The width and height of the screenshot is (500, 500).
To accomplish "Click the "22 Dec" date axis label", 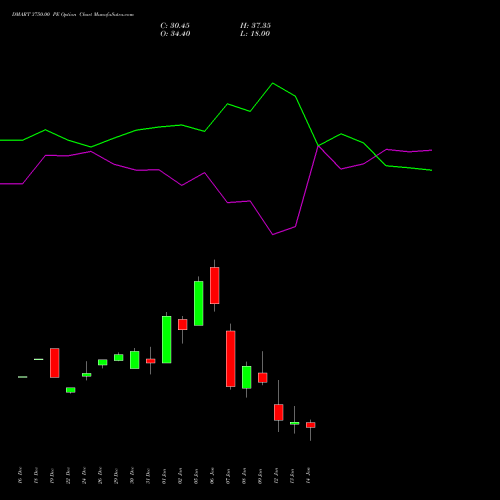I will click(68, 476).
